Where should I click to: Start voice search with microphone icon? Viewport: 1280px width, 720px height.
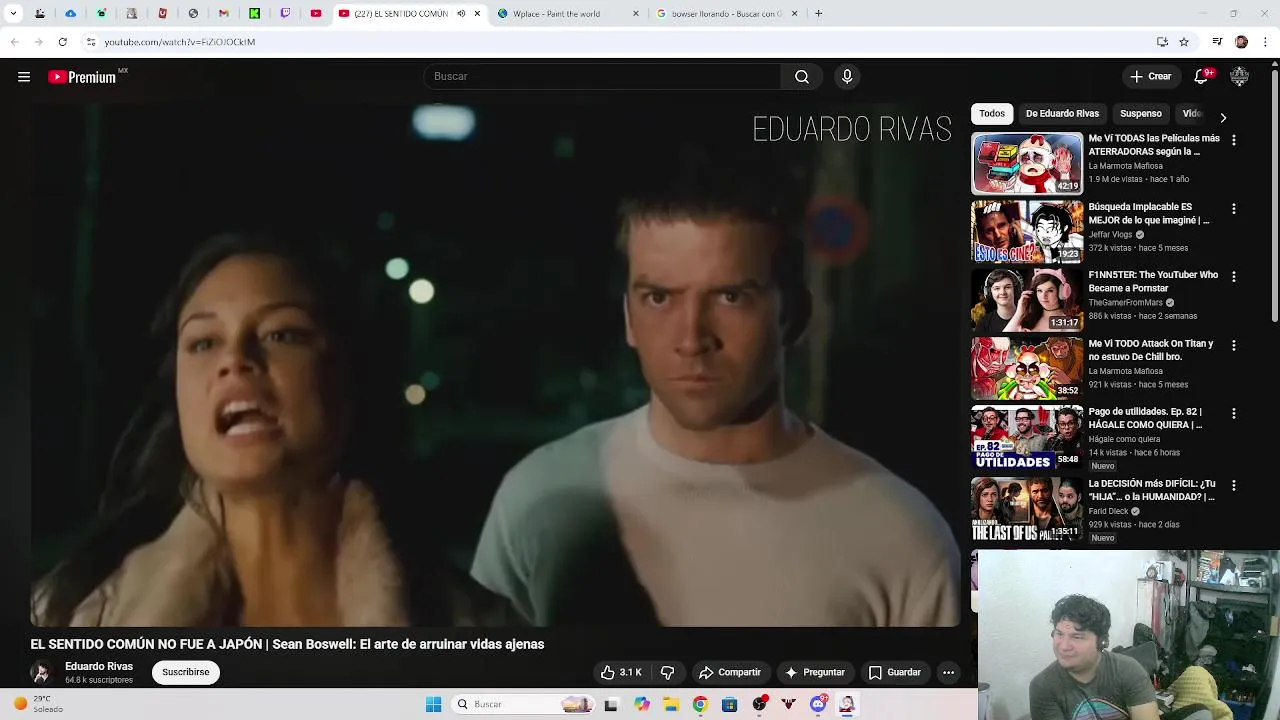[x=847, y=77]
